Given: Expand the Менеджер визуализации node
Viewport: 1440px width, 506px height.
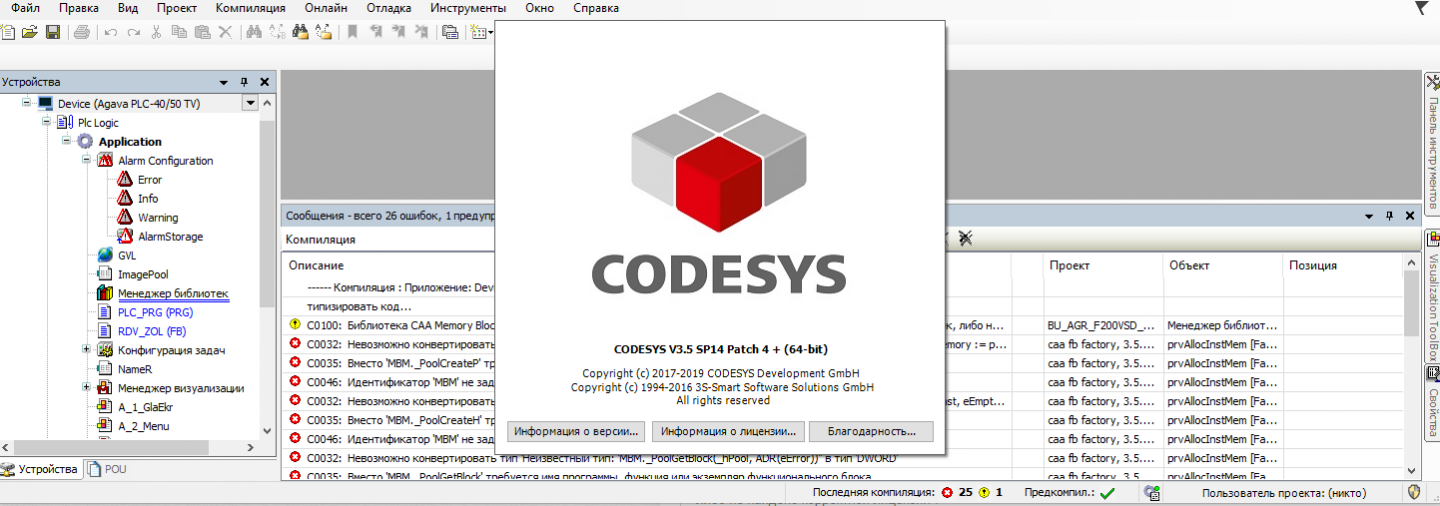Looking at the screenshot, I should click(86, 388).
